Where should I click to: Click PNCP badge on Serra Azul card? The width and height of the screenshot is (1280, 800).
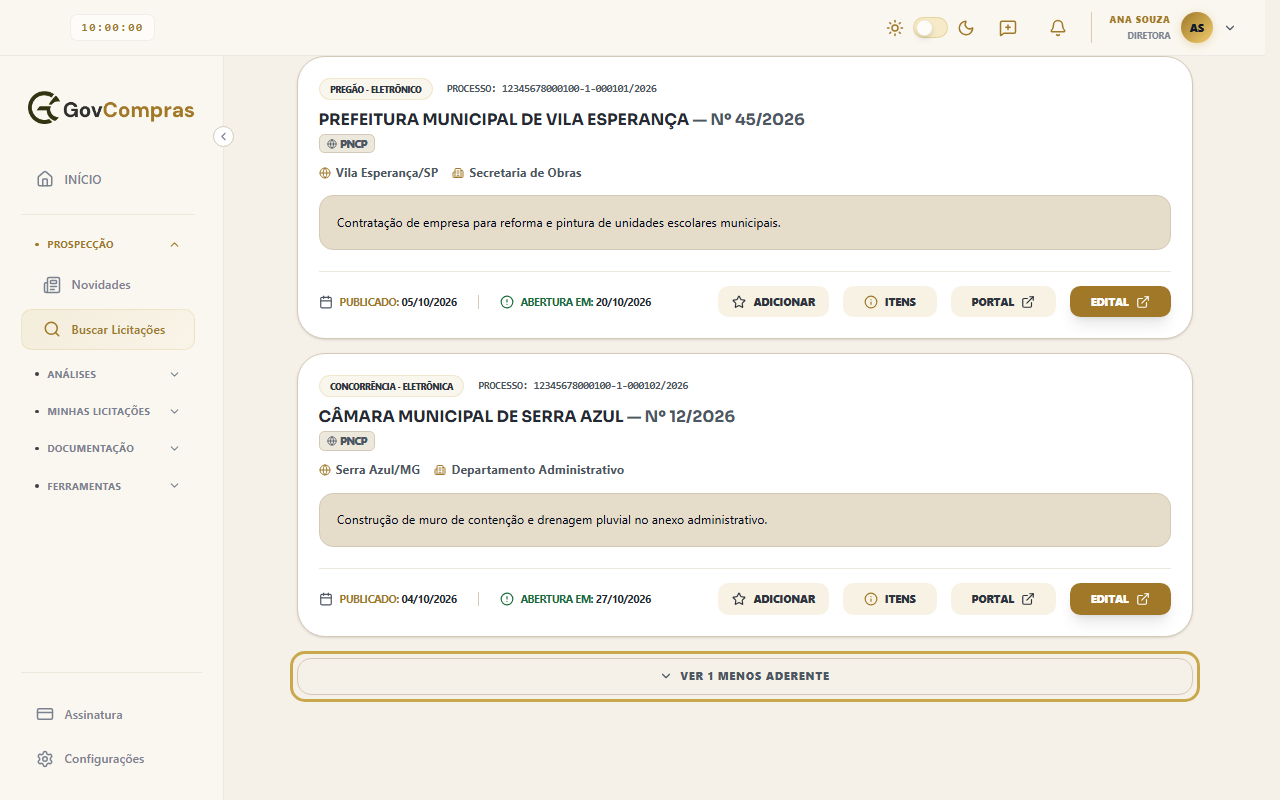click(347, 441)
